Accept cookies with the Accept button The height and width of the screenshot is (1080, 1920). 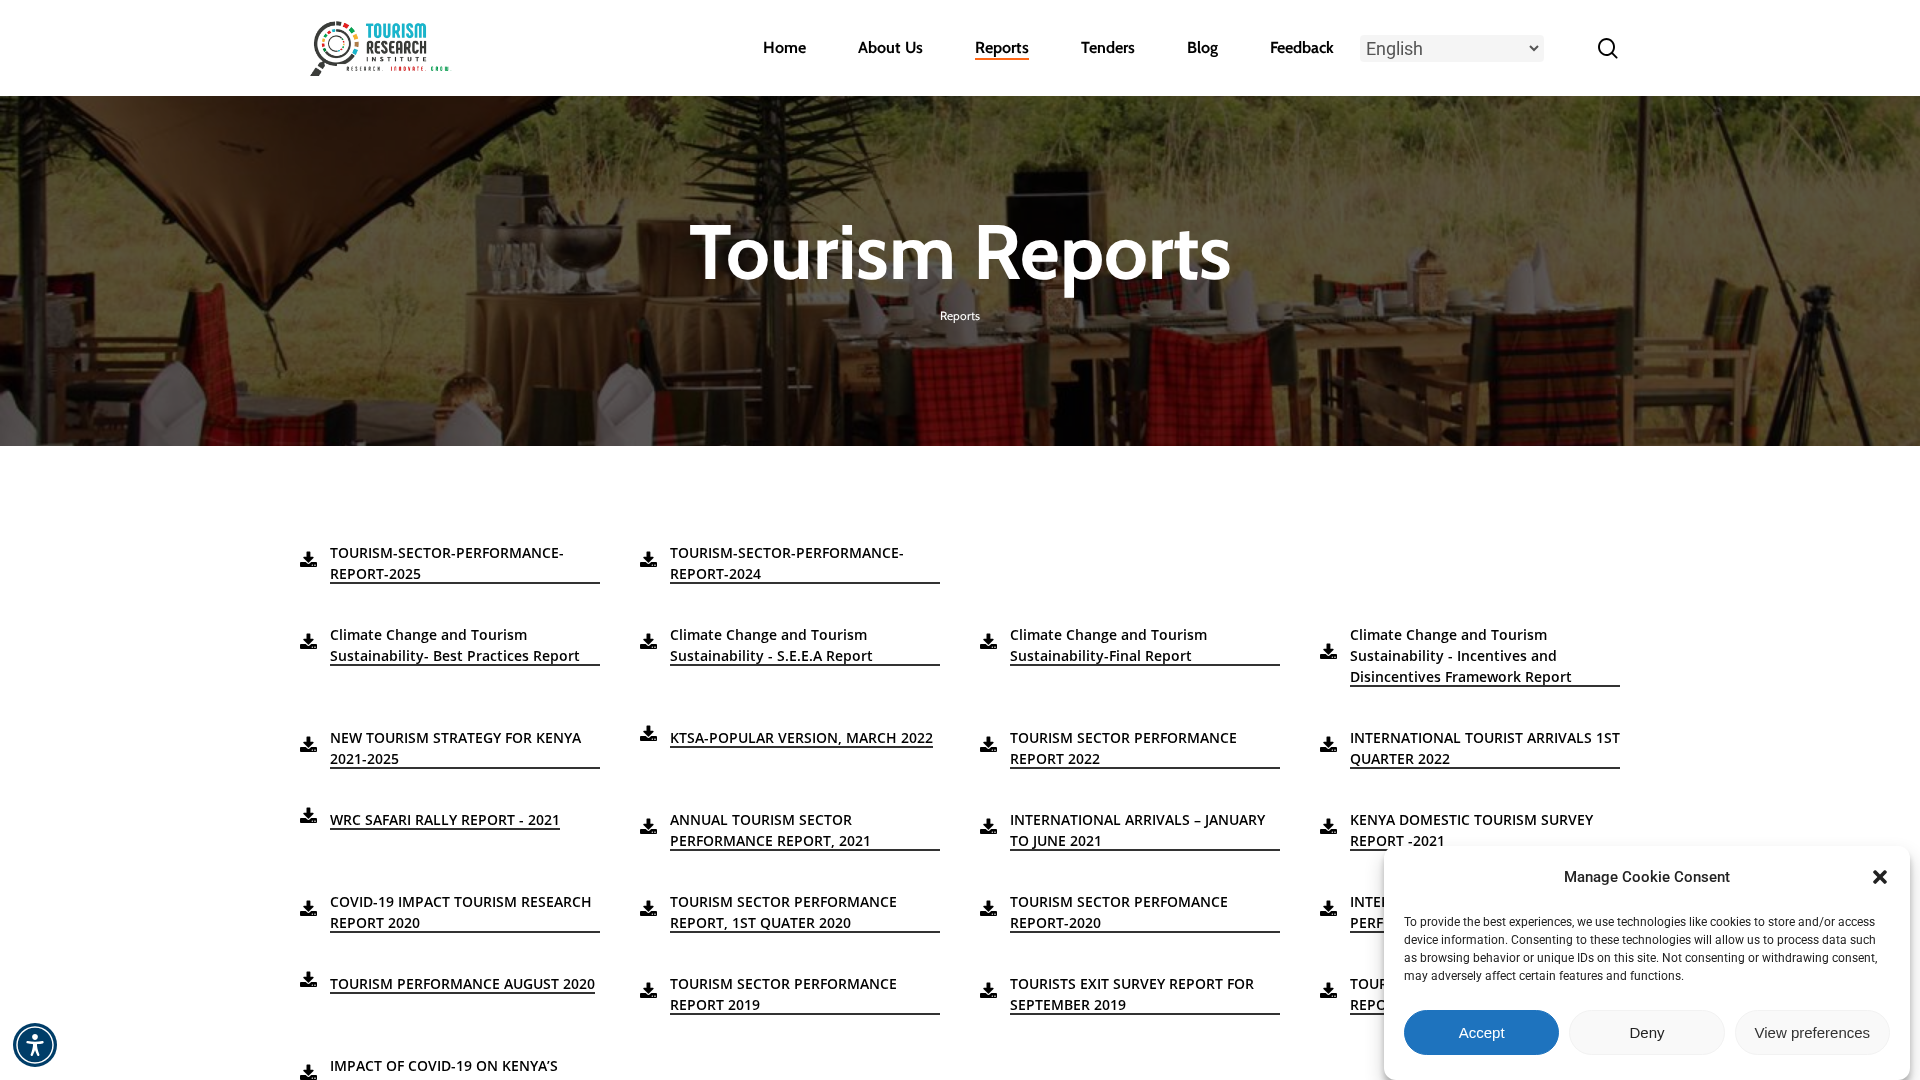(1481, 1032)
